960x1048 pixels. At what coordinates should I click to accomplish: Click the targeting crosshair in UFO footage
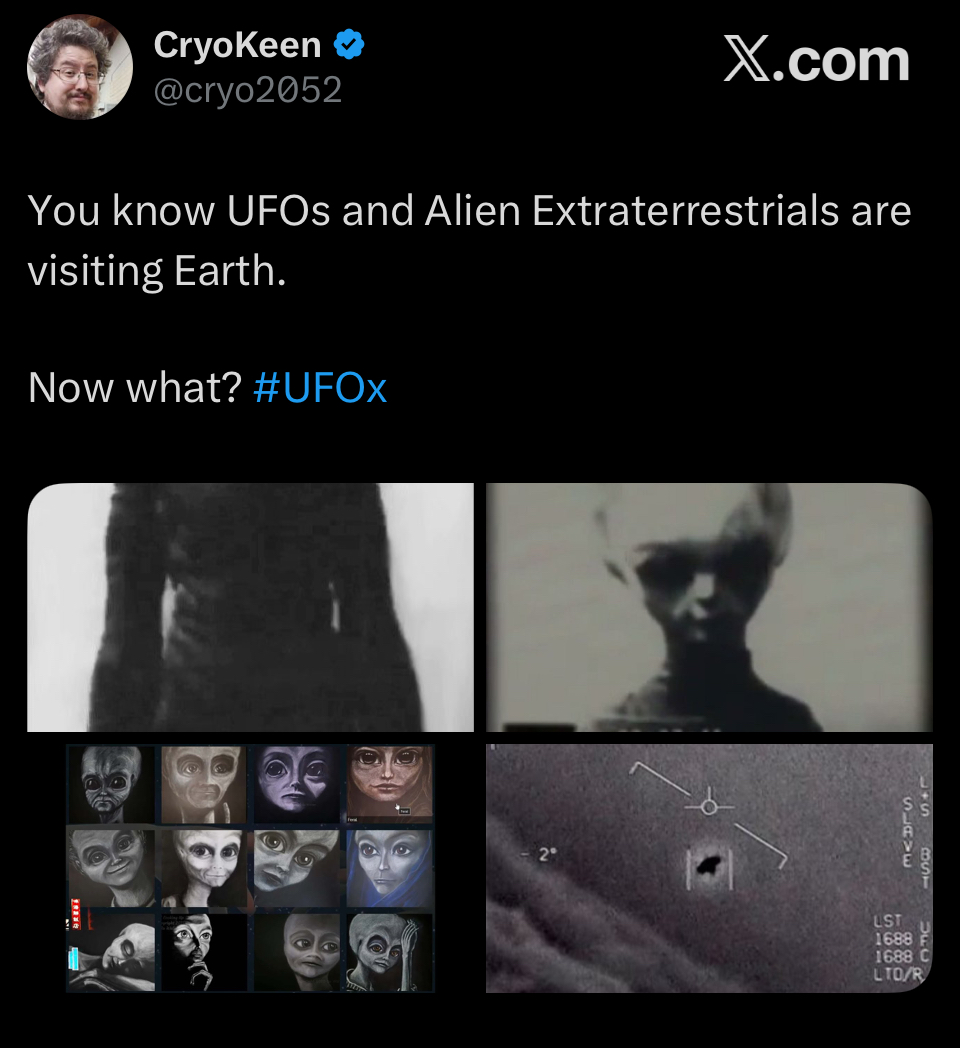coord(709,808)
